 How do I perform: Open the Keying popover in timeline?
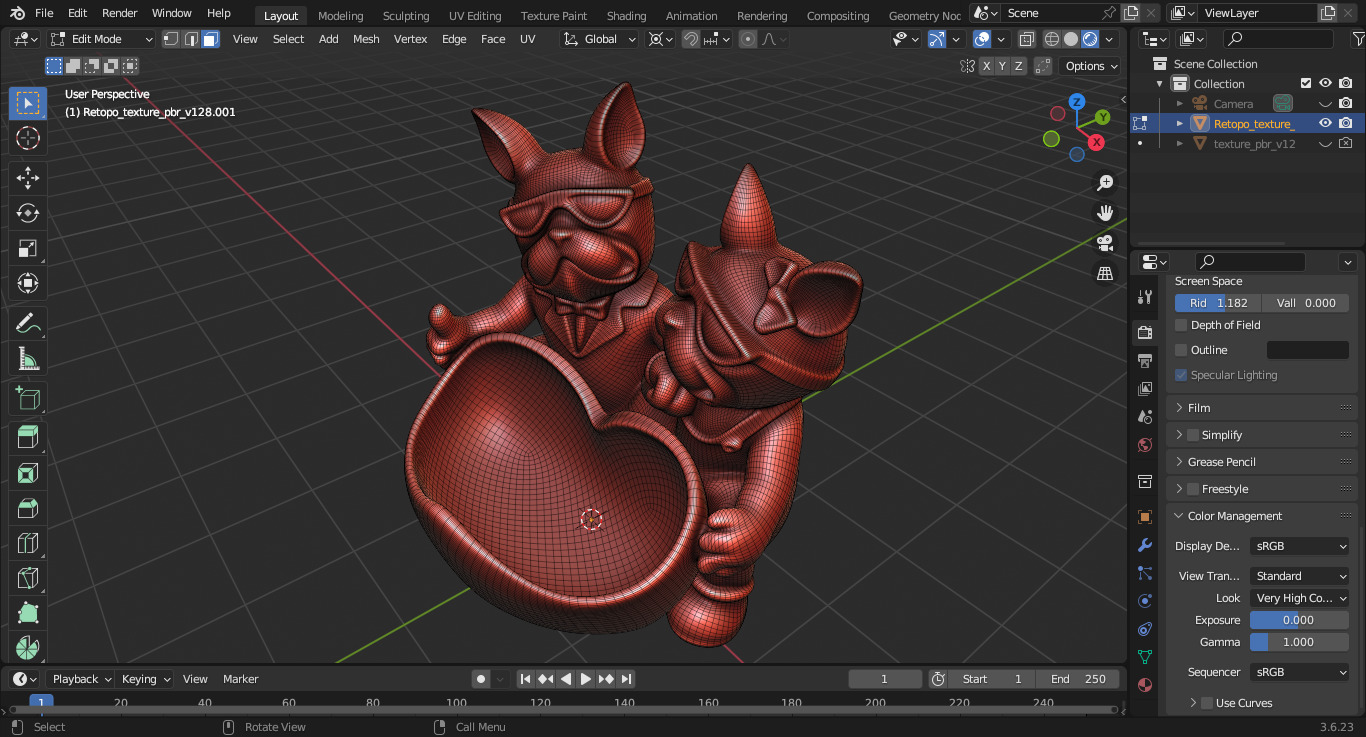pyautogui.click(x=146, y=679)
